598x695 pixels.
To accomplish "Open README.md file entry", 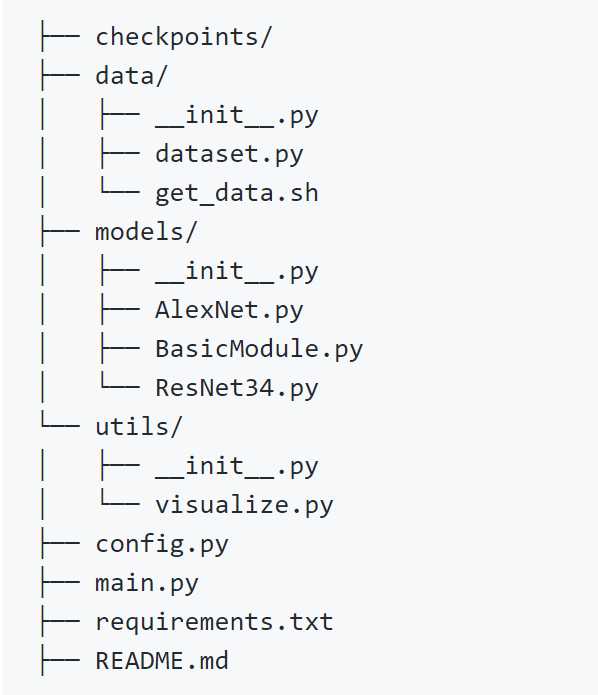I will pos(162,661).
